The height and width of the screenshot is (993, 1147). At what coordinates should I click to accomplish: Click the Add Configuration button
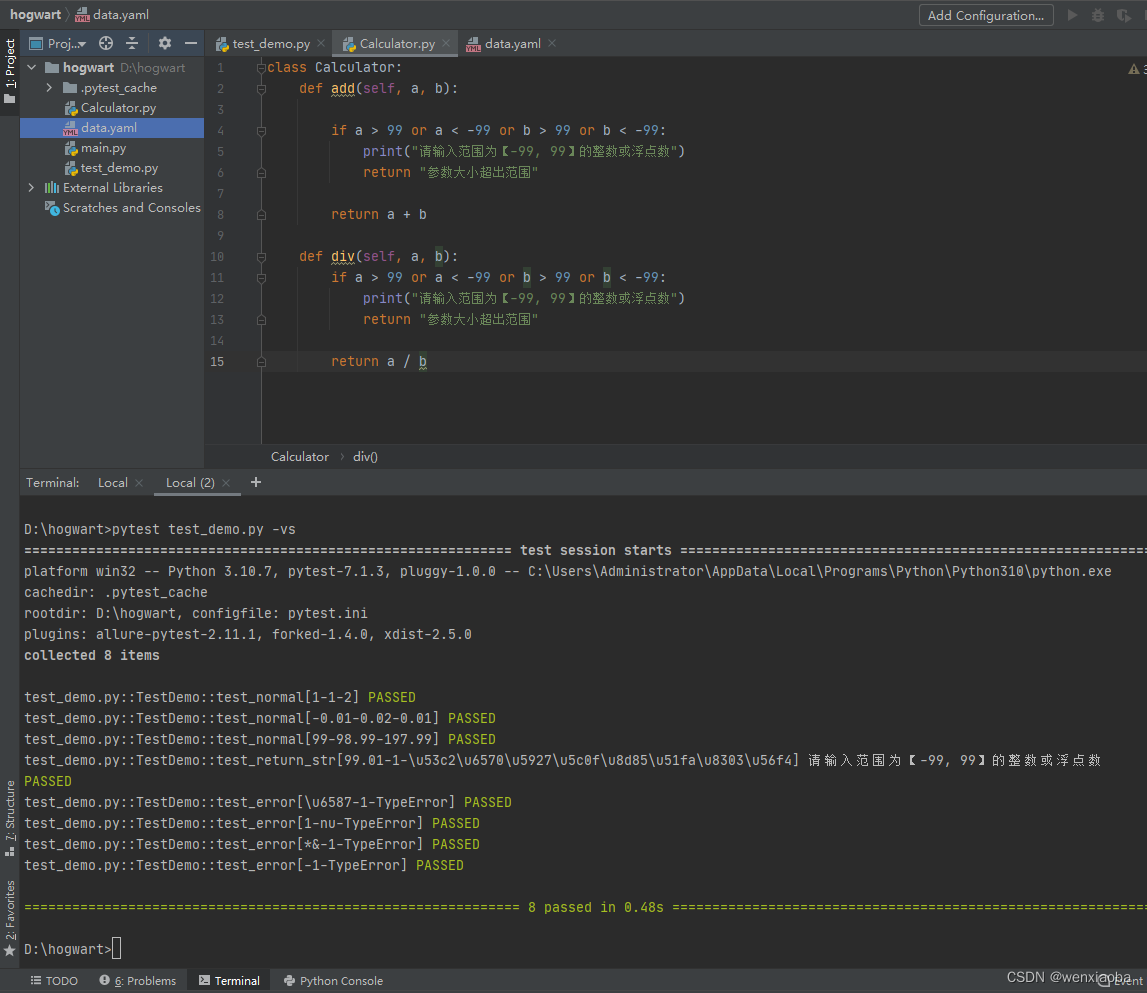click(x=985, y=15)
